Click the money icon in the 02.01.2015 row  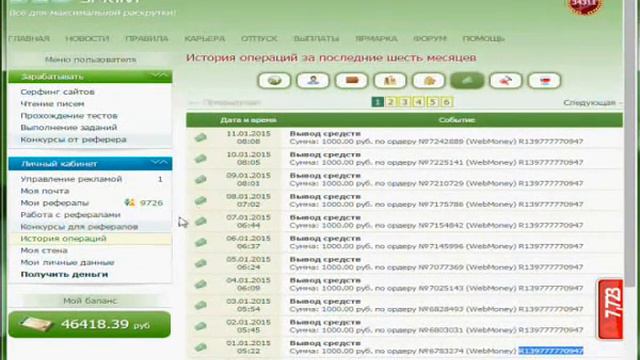[200, 326]
